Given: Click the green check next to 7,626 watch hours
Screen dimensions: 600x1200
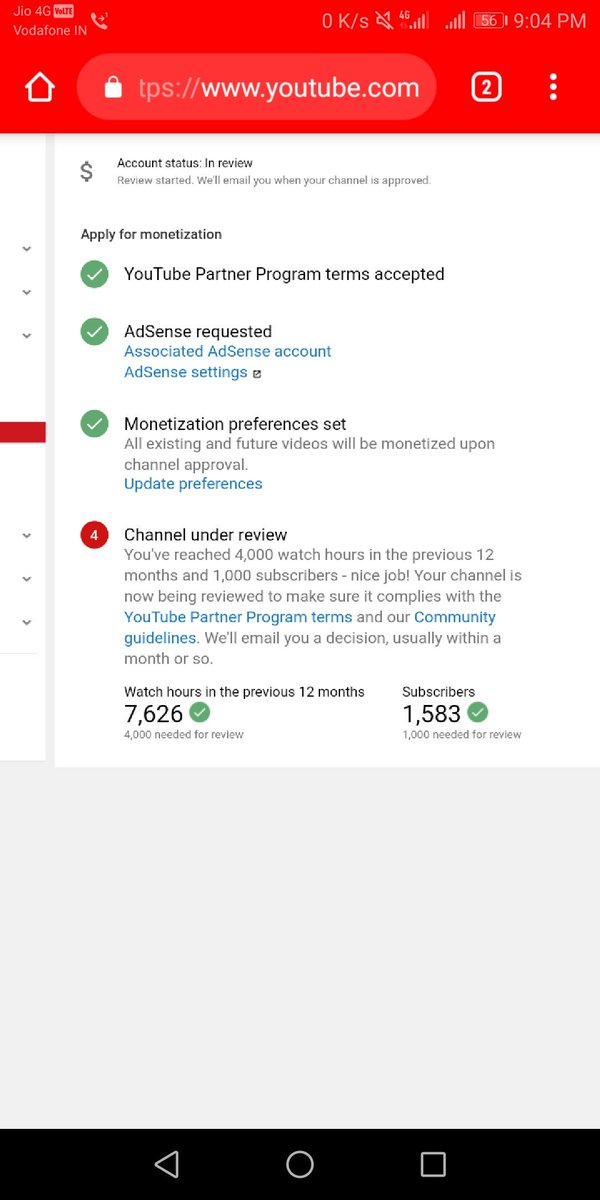Looking at the screenshot, I should click(200, 713).
